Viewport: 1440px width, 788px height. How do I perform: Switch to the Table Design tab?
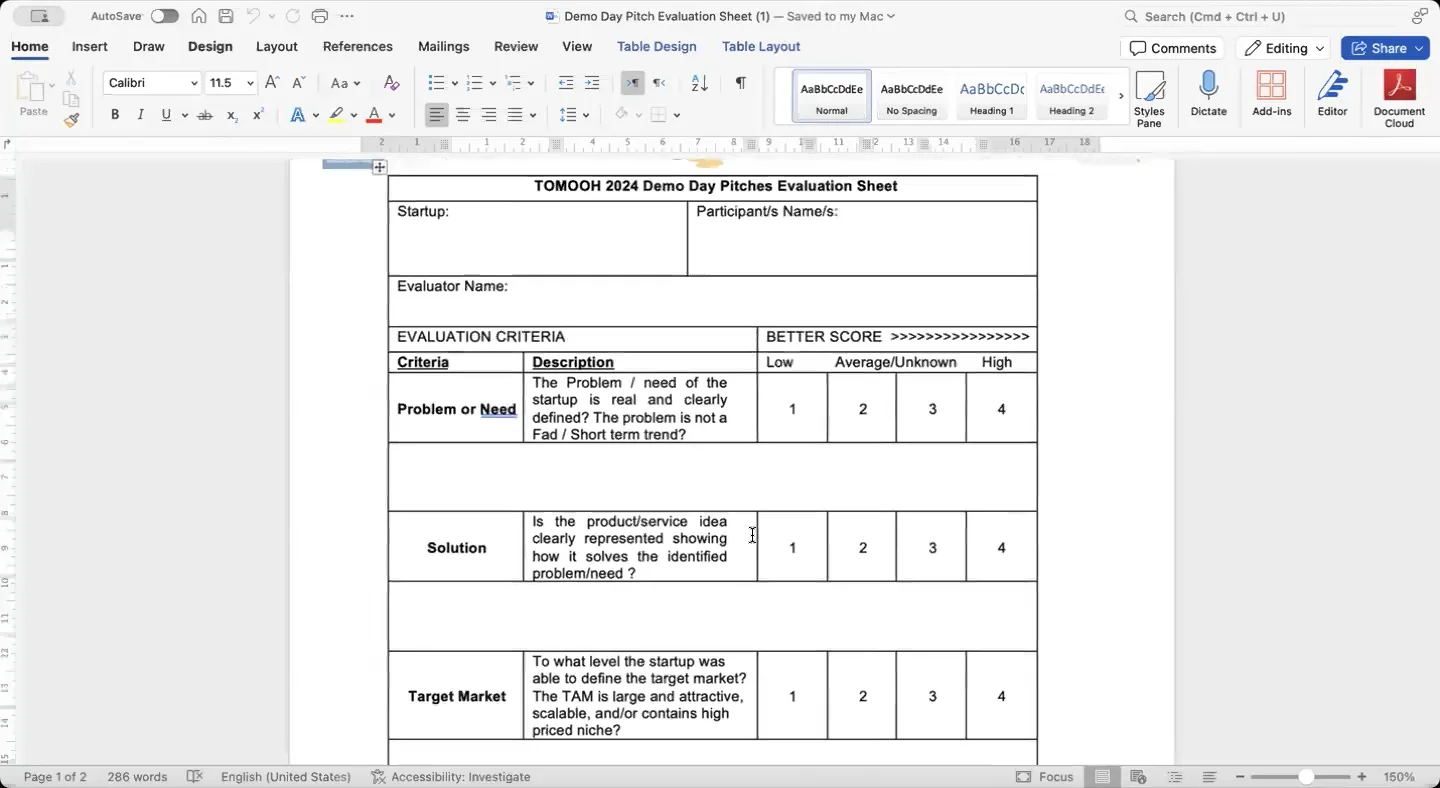[656, 46]
